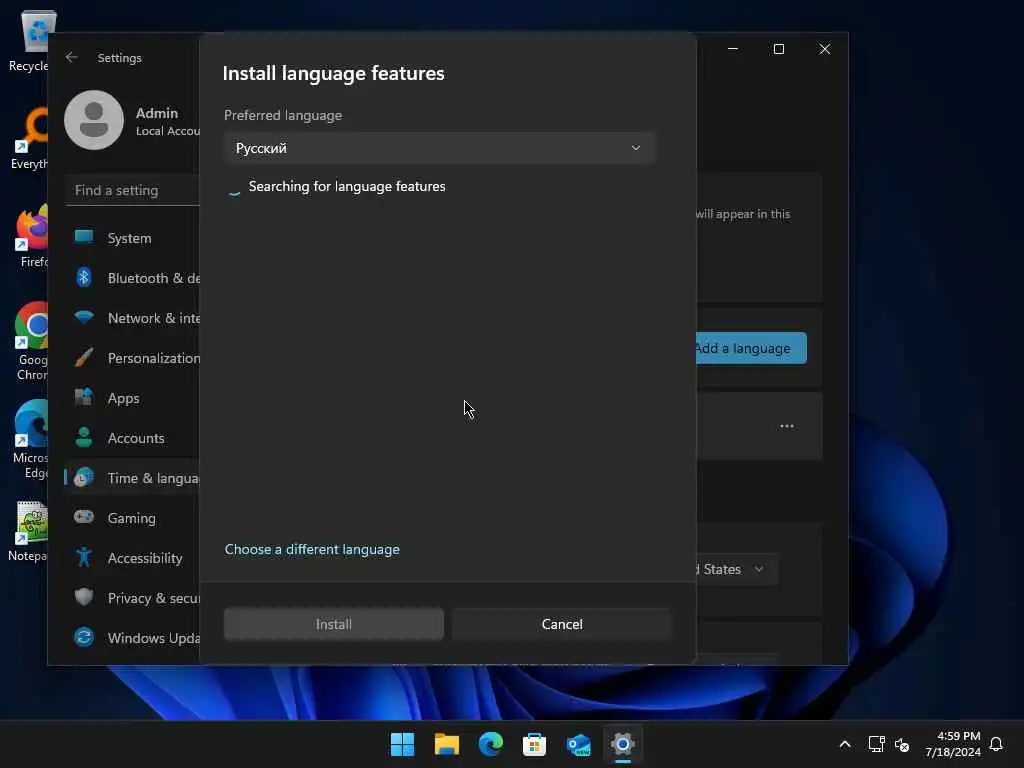Open Windows Update settings
Screen dimensions: 1024x768
(133, 638)
